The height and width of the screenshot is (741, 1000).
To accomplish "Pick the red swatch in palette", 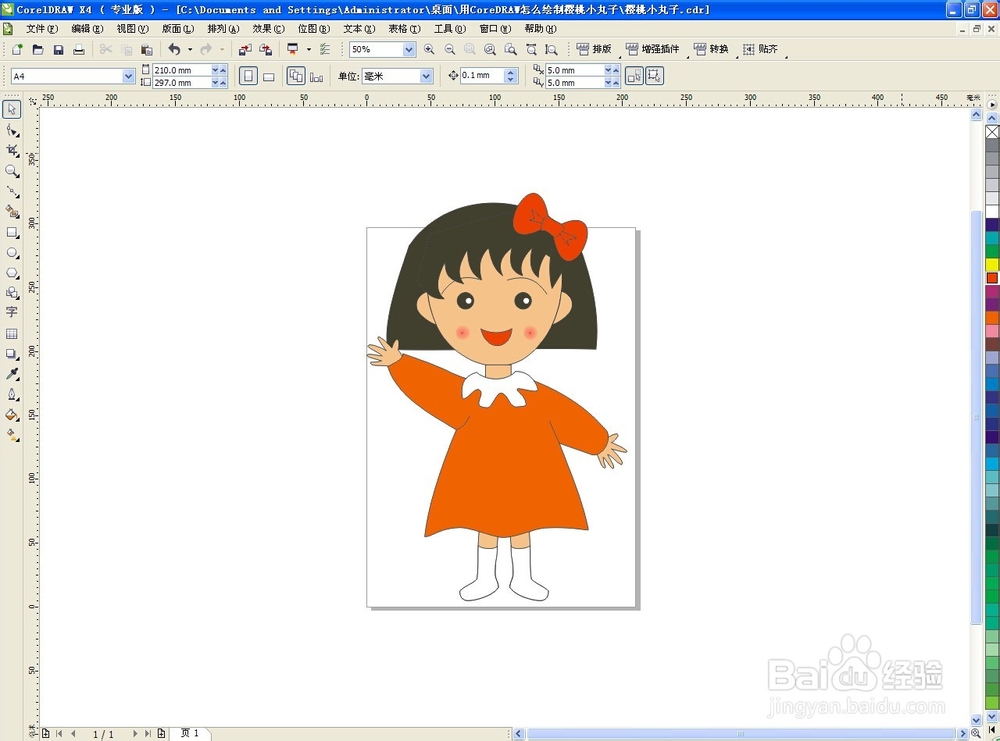I will 992,278.
